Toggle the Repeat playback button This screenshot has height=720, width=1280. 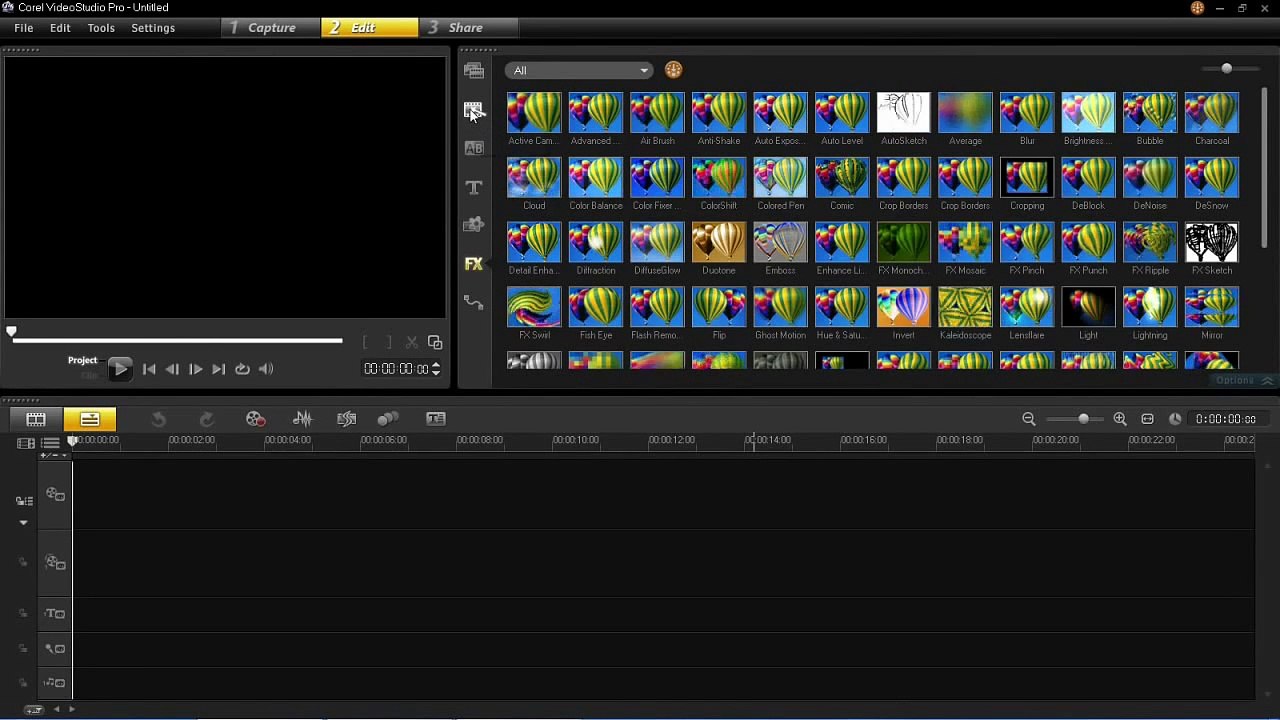(x=242, y=369)
